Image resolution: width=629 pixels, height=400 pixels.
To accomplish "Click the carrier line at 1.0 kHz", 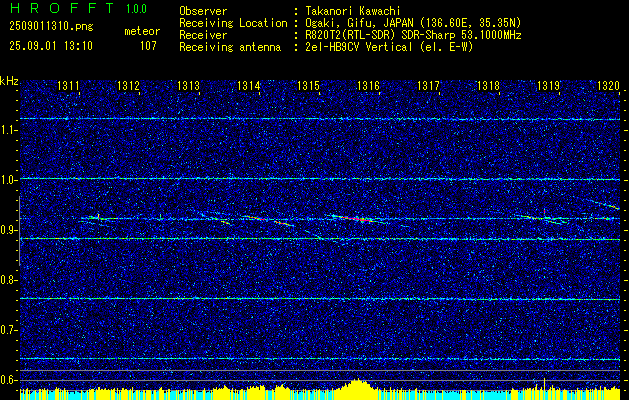I will [x=320, y=179].
